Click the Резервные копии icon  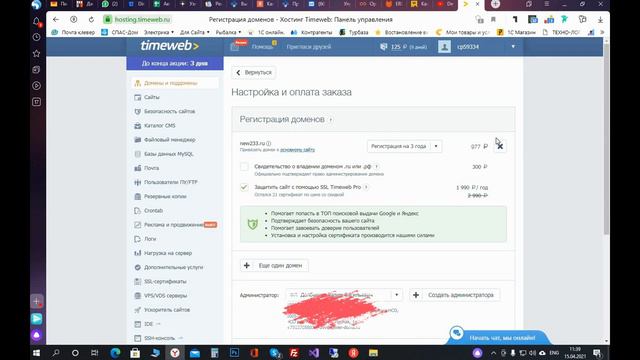point(138,196)
